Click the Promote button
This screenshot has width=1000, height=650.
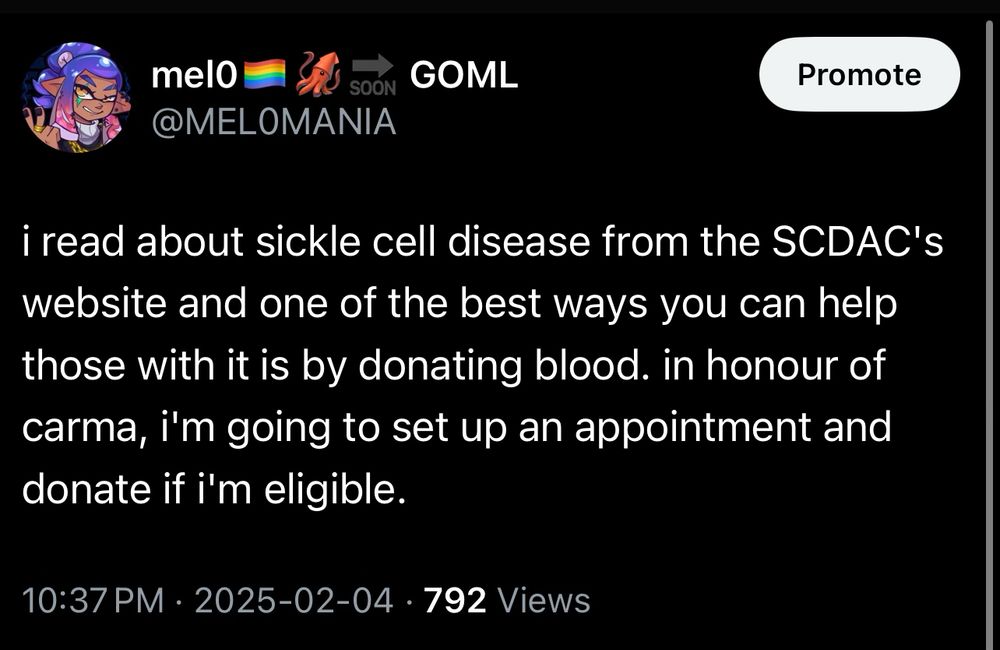pyautogui.click(x=859, y=74)
